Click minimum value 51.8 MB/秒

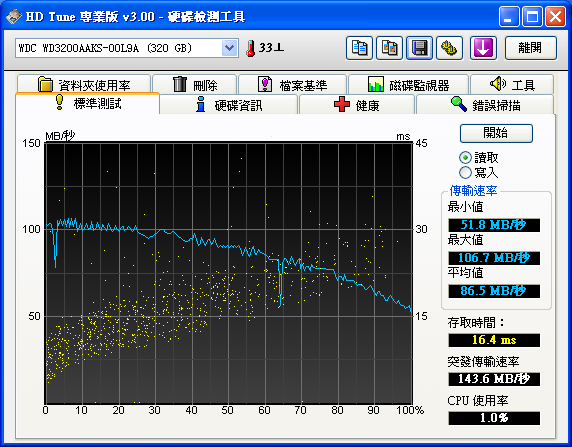click(494, 225)
